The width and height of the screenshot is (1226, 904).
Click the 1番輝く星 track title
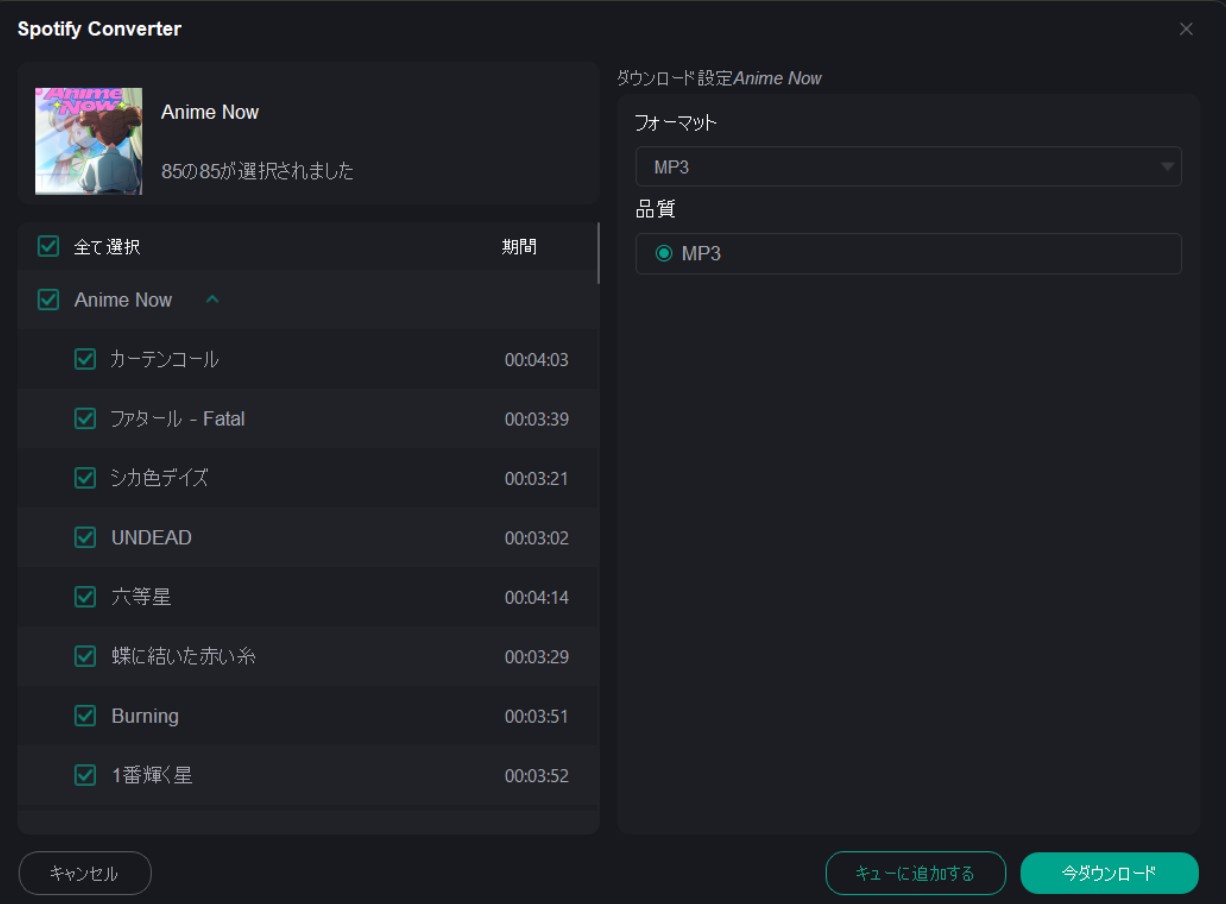[151, 775]
